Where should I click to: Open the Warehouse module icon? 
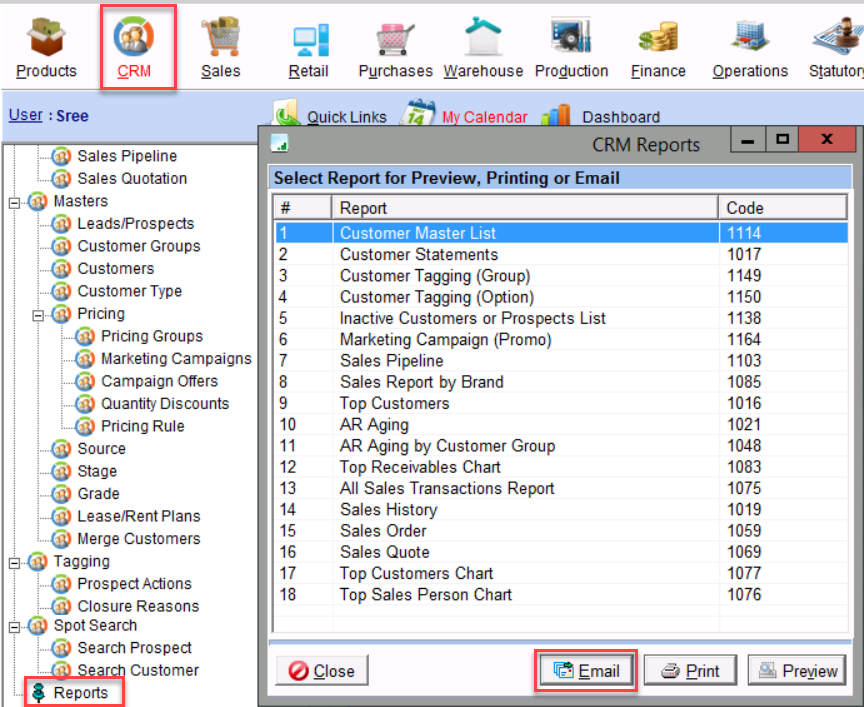point(483,40)
